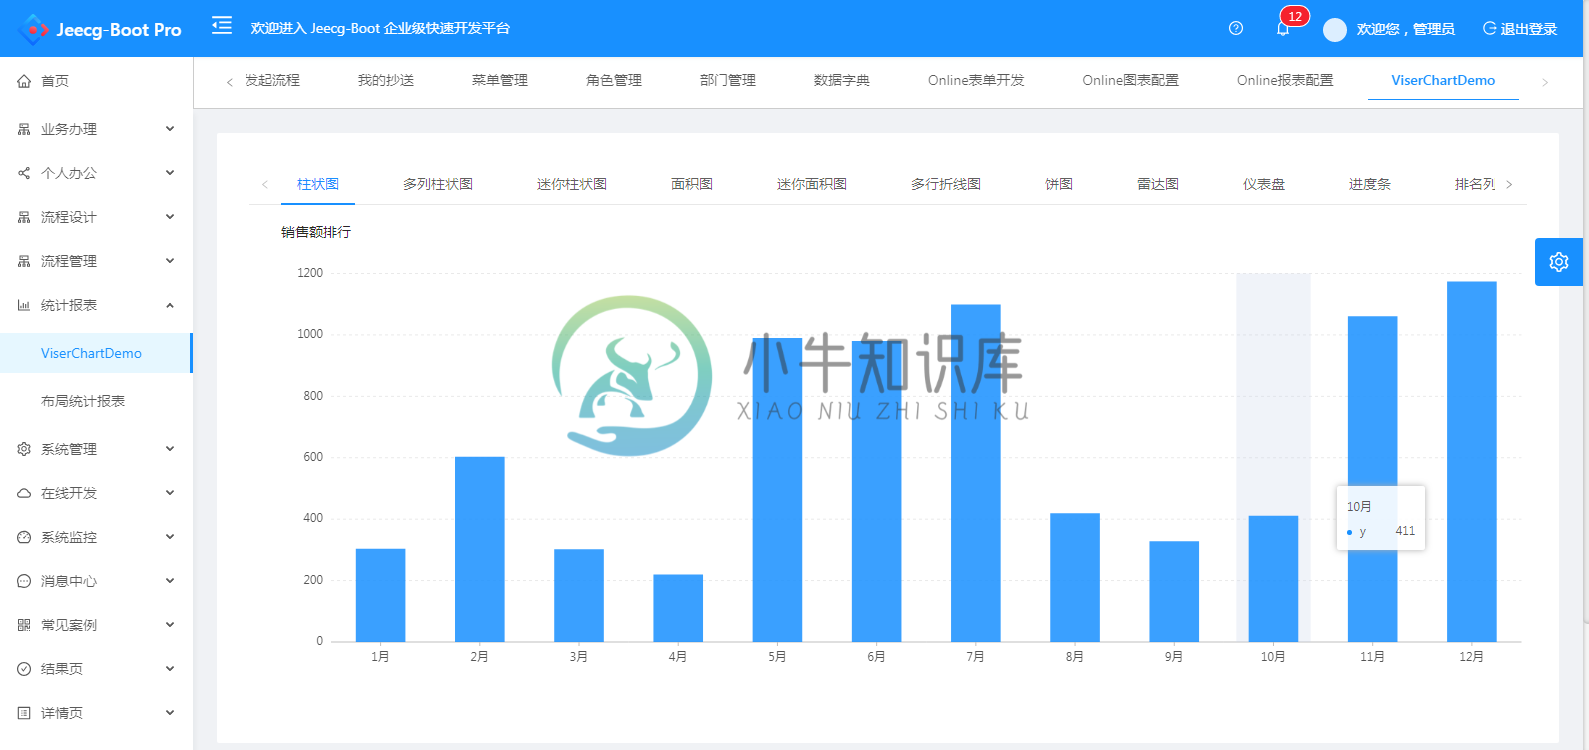This screenshot has width=1589, height=750.
Task: Open the Online表单开发 page tab
Action: 976,80
